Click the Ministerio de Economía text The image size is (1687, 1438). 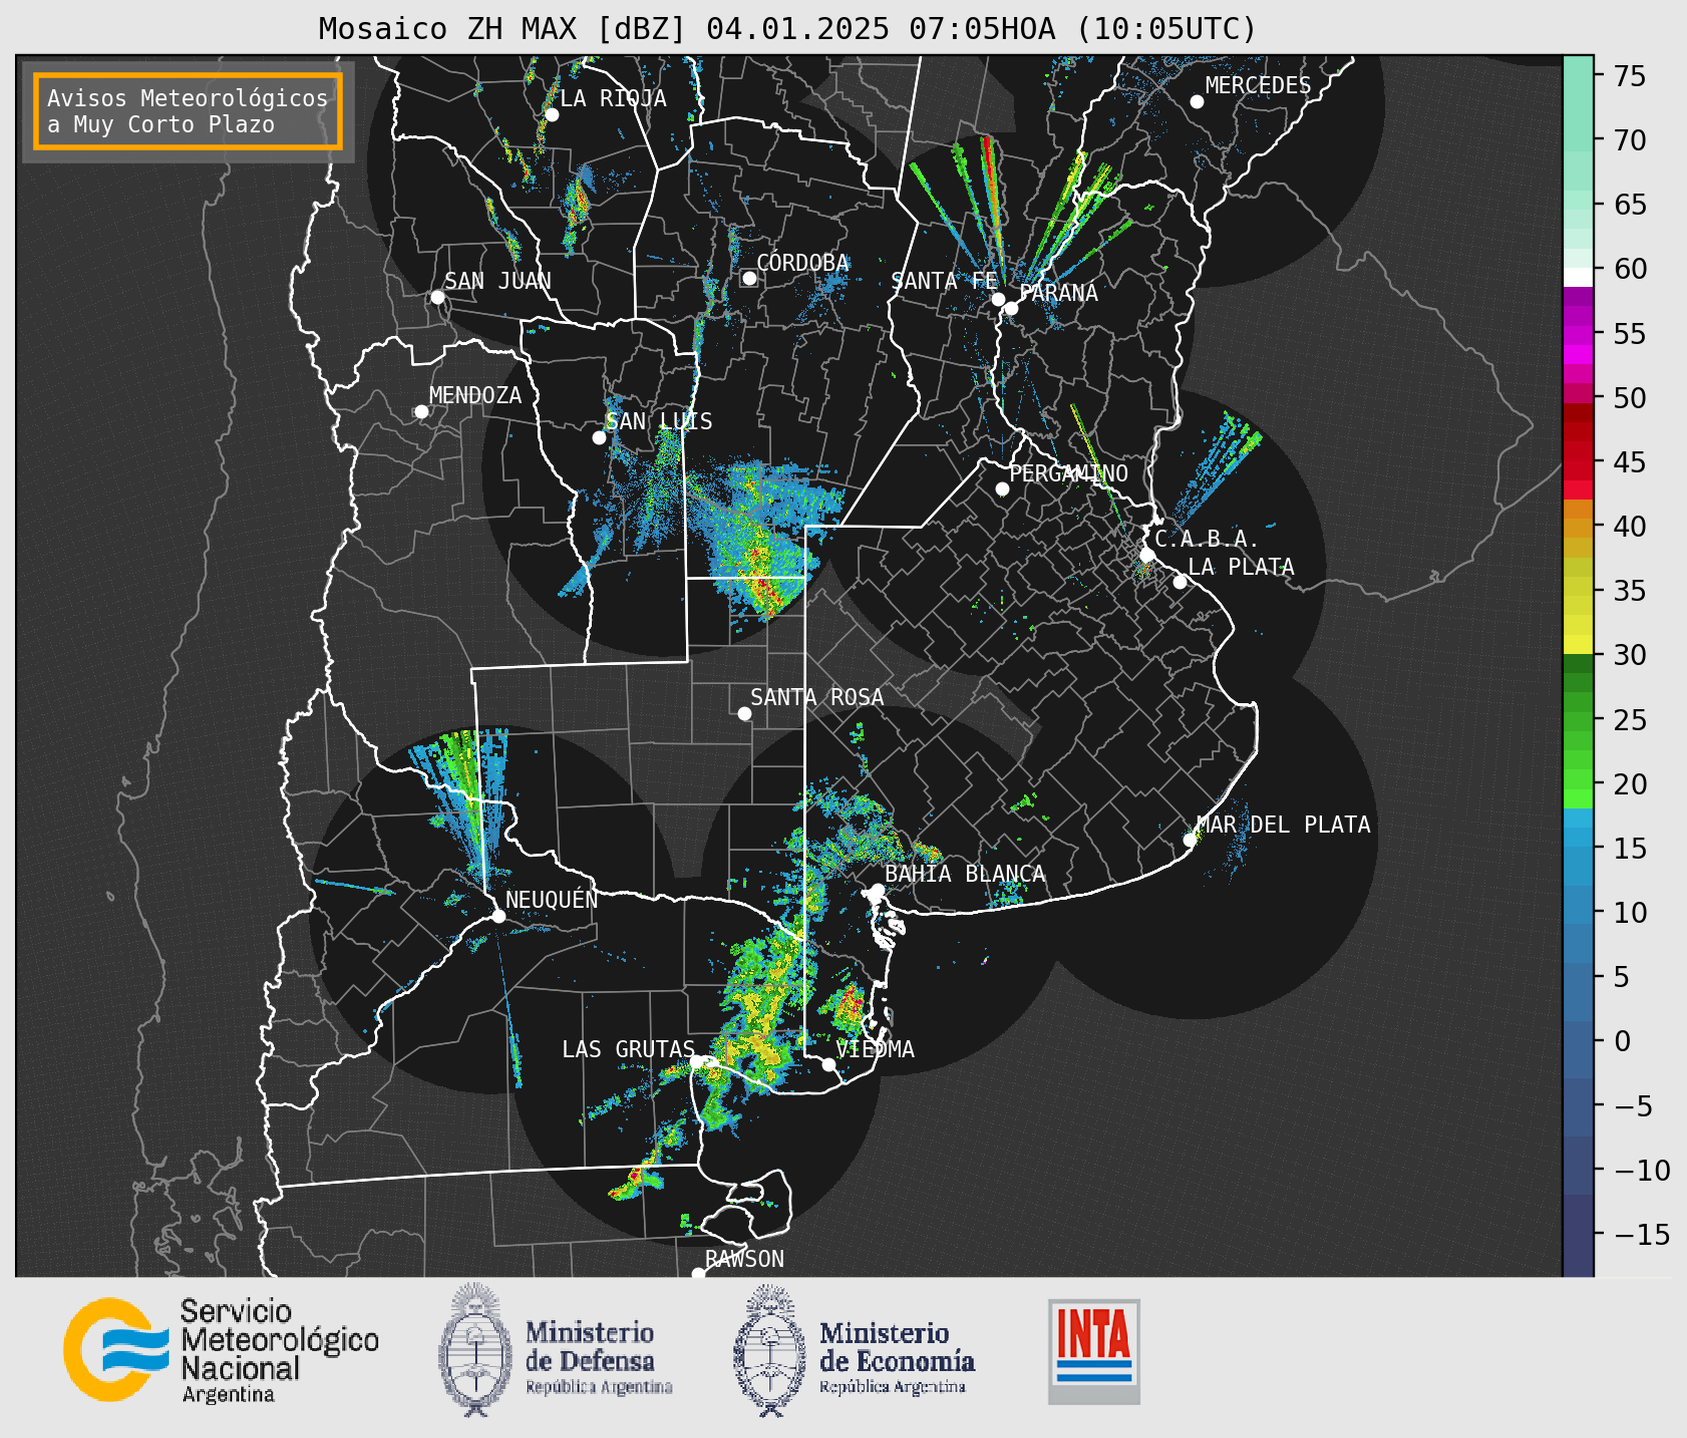[x=896, y=1357]
